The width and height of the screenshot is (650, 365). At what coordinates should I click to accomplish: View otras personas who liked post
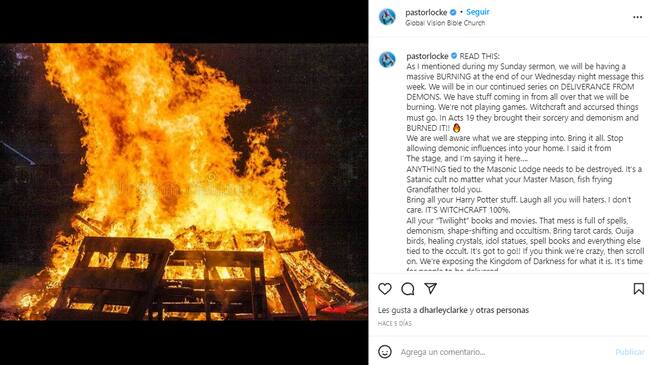coord(502,310)
